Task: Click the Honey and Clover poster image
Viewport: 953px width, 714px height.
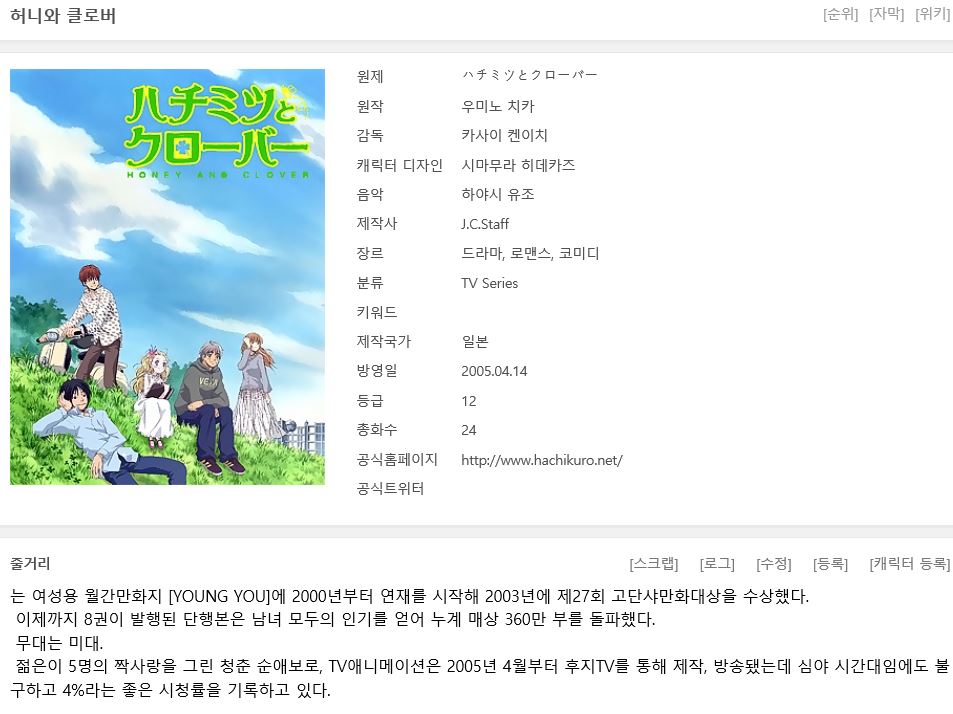Action: (167, 277)
